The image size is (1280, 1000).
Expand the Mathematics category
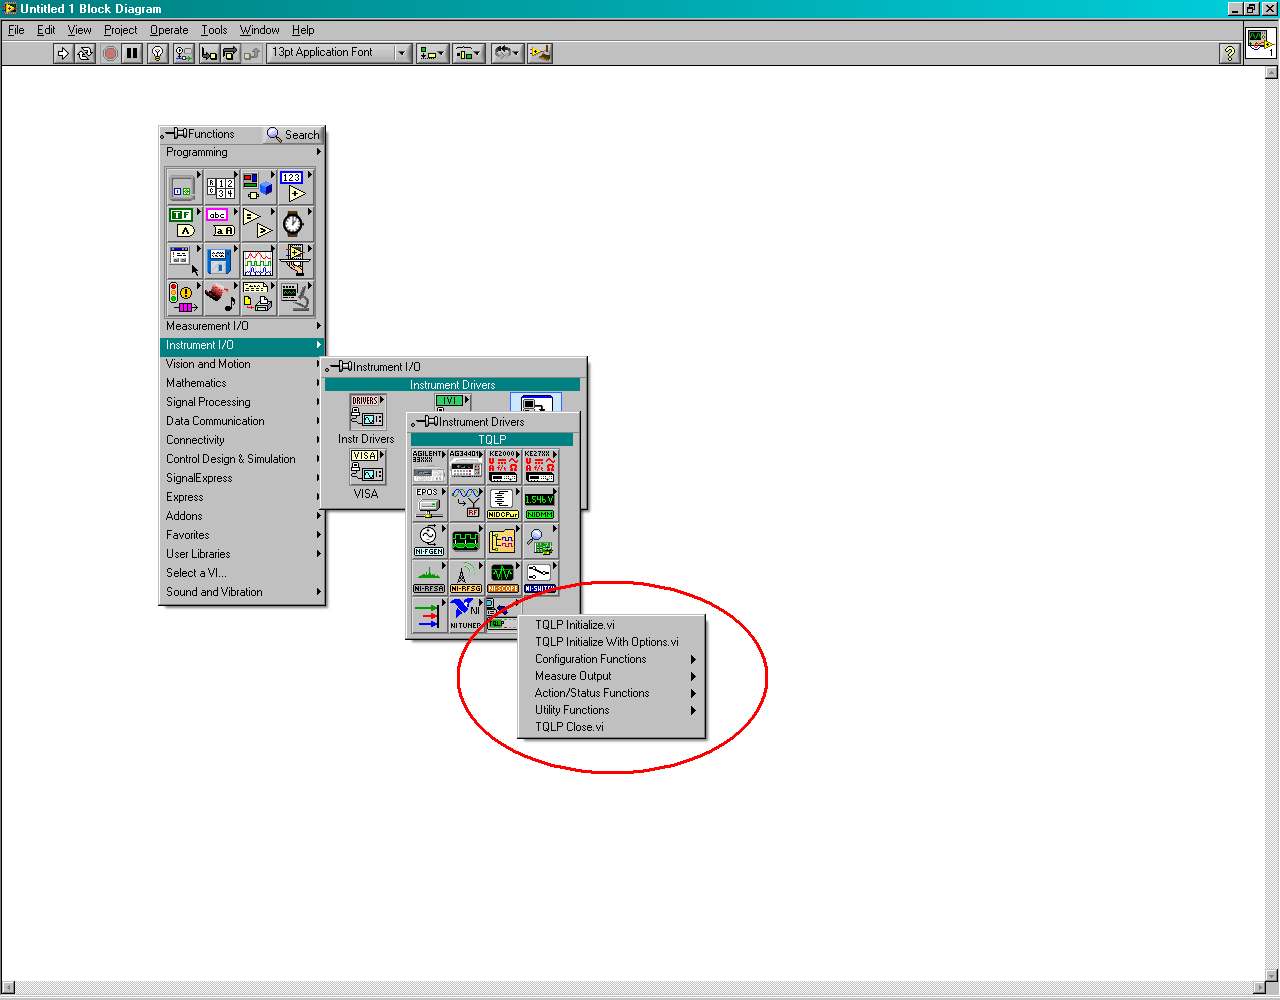(242, 383)
